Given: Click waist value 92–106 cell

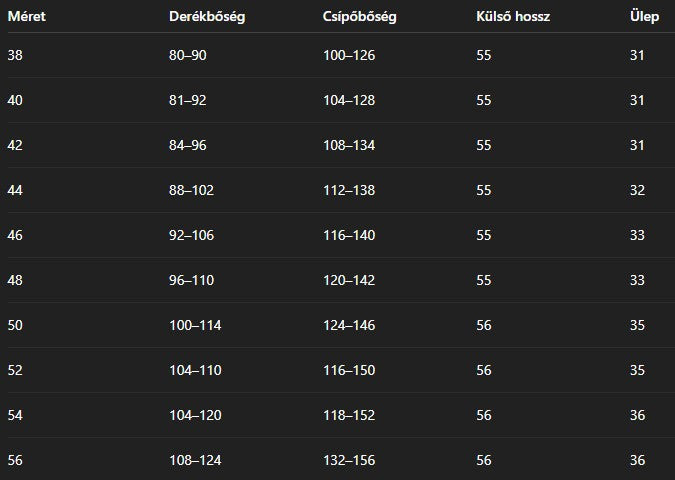Looking at the screenshot, I should coord(192,235).
